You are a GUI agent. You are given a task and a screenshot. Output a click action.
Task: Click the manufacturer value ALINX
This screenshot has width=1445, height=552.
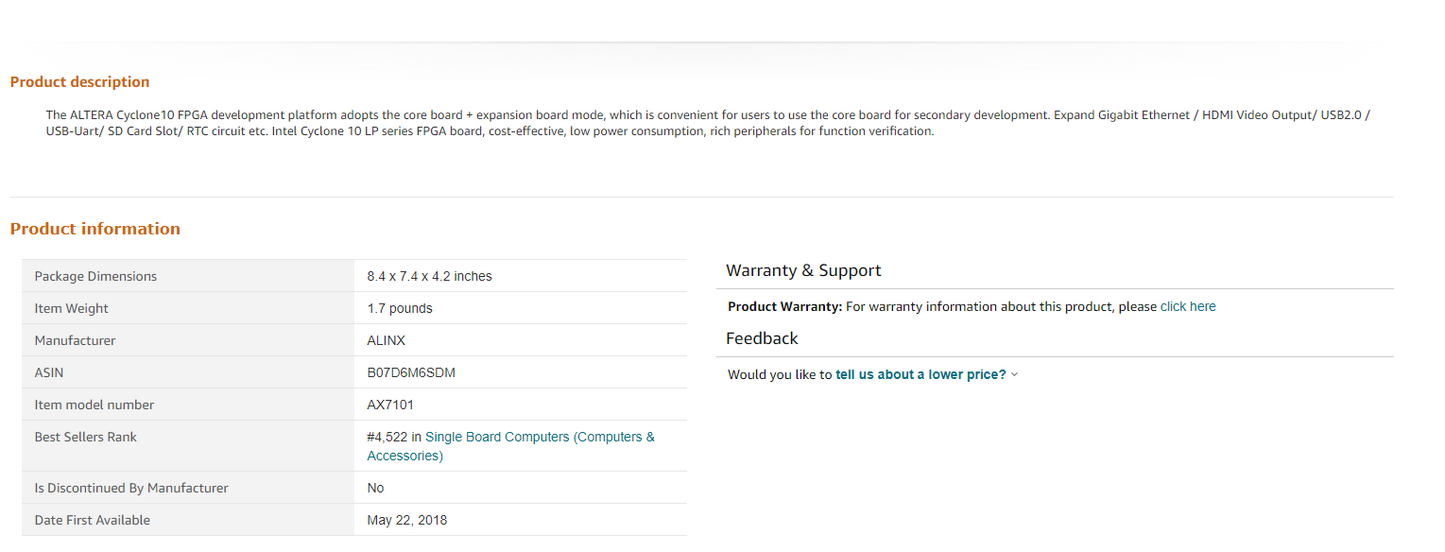tap(386, 341)
